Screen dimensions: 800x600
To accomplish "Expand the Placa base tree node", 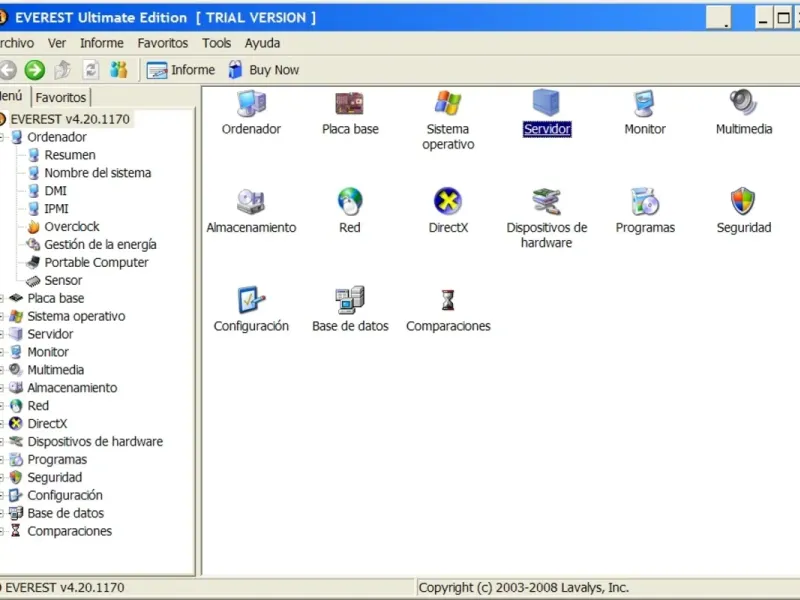I will tap(3, 298).
